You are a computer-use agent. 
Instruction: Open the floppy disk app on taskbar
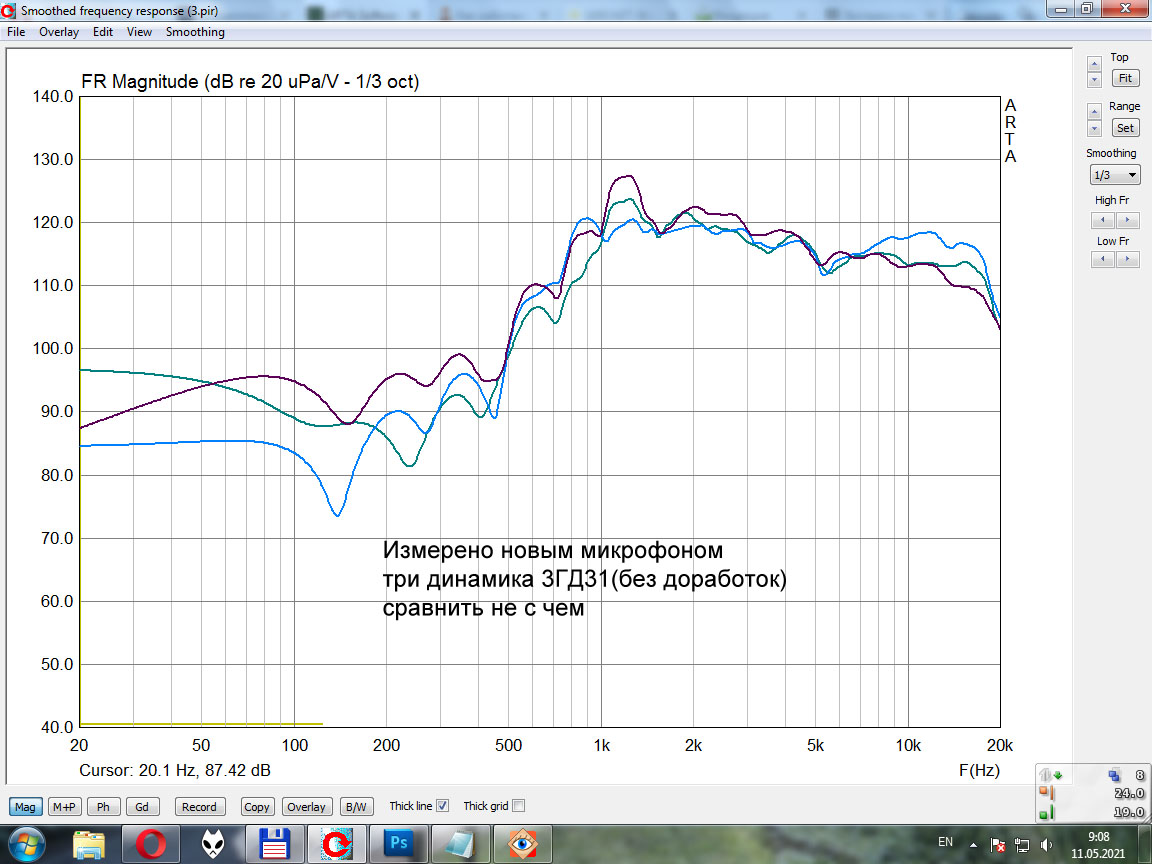coord(274,844)
